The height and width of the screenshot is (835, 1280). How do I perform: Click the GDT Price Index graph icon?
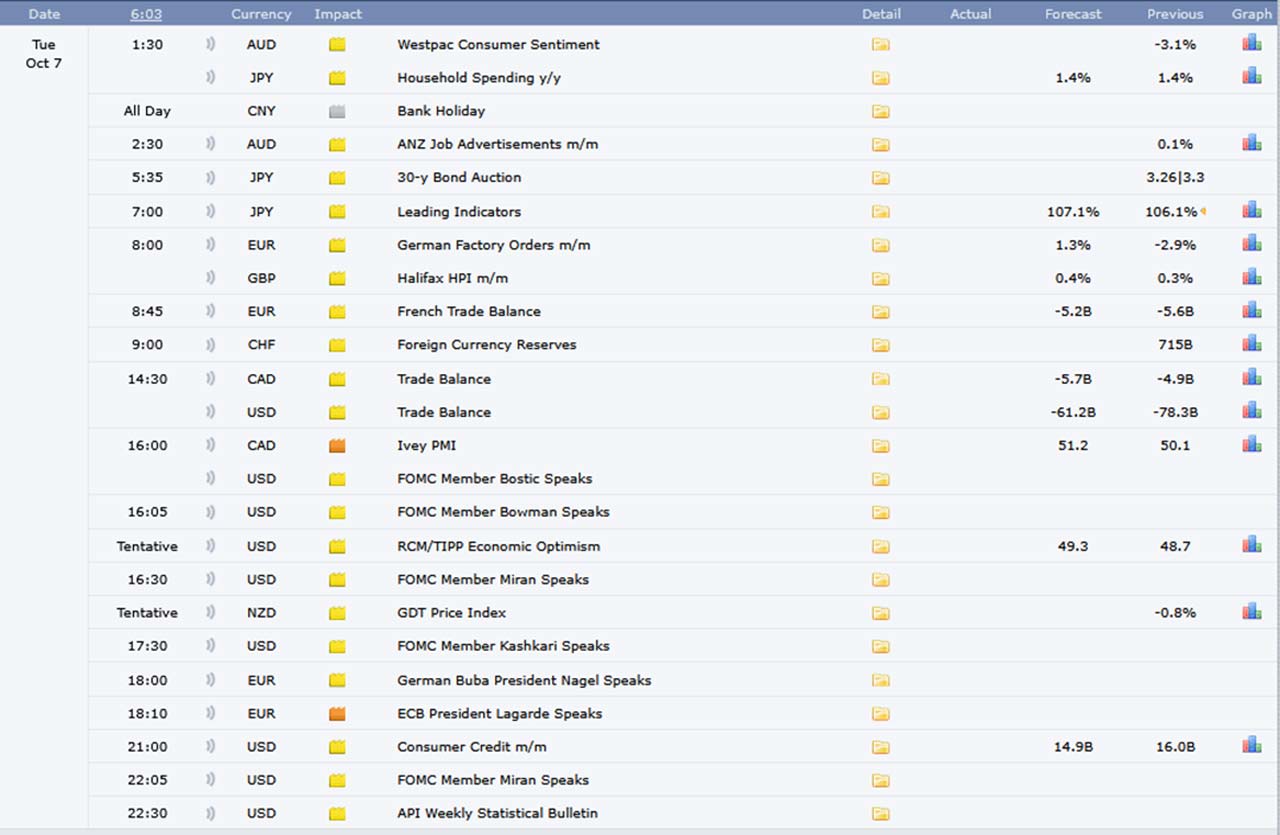[x=1251, y=611]
